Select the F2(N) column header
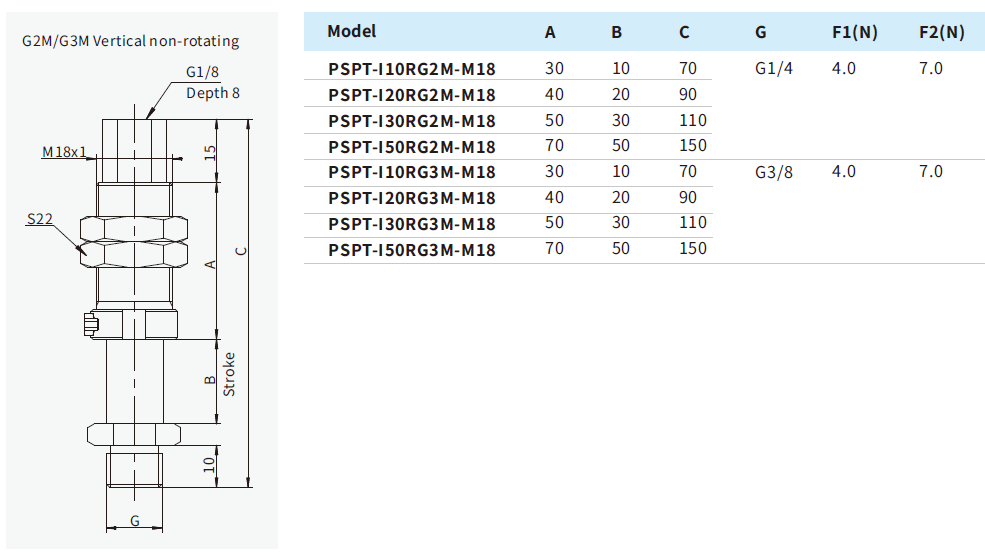This screenshot has width=985, height=553. [x=941, y=32]
